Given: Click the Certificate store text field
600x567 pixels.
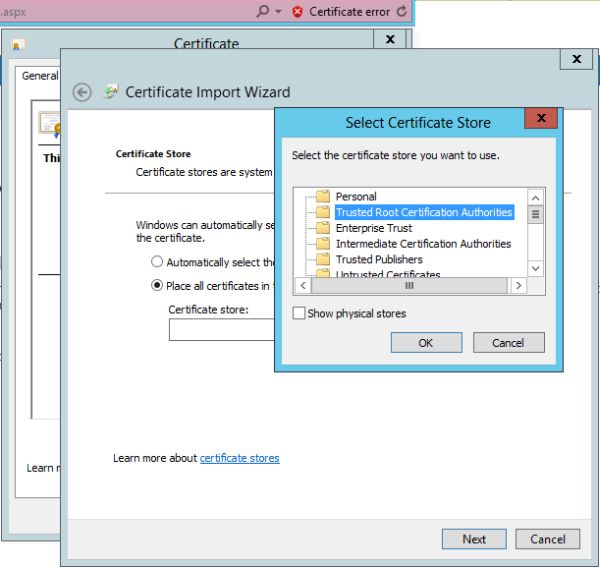Looking at the screenshot, I should click(222, 330).
